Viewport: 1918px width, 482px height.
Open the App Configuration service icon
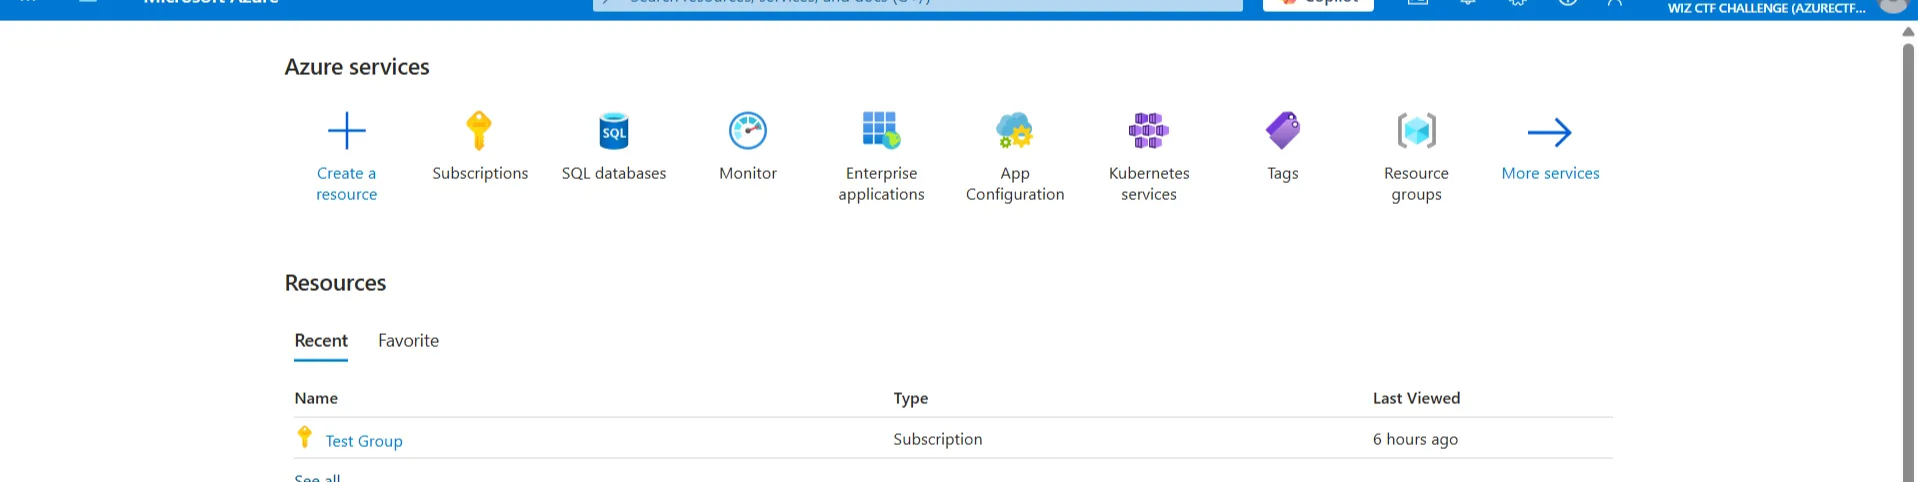coord(1014,131)
